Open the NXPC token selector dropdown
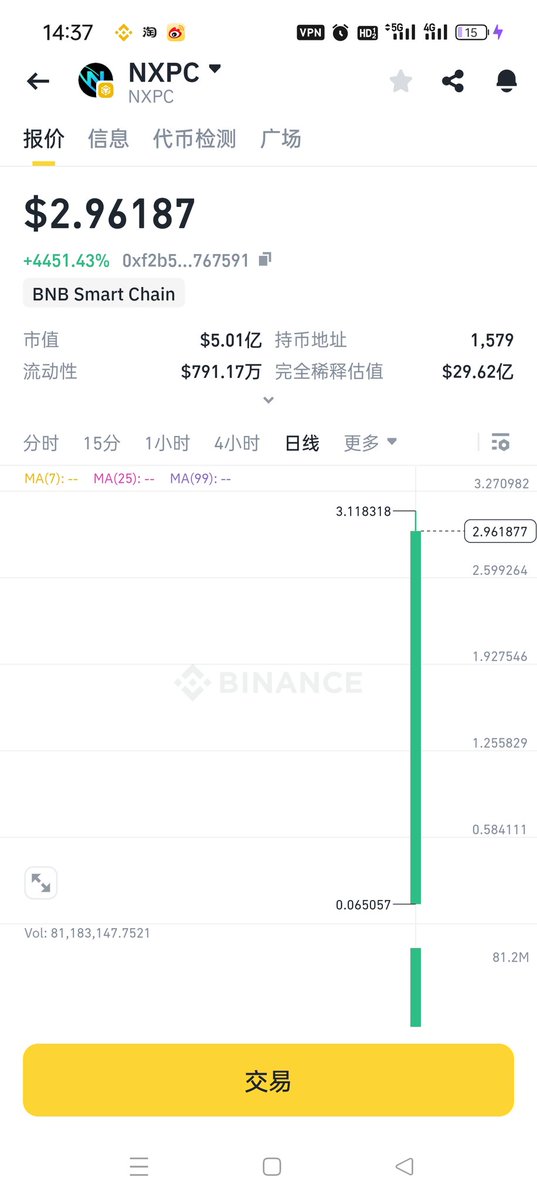This screenshot has height=1200, width=537. 214,70
